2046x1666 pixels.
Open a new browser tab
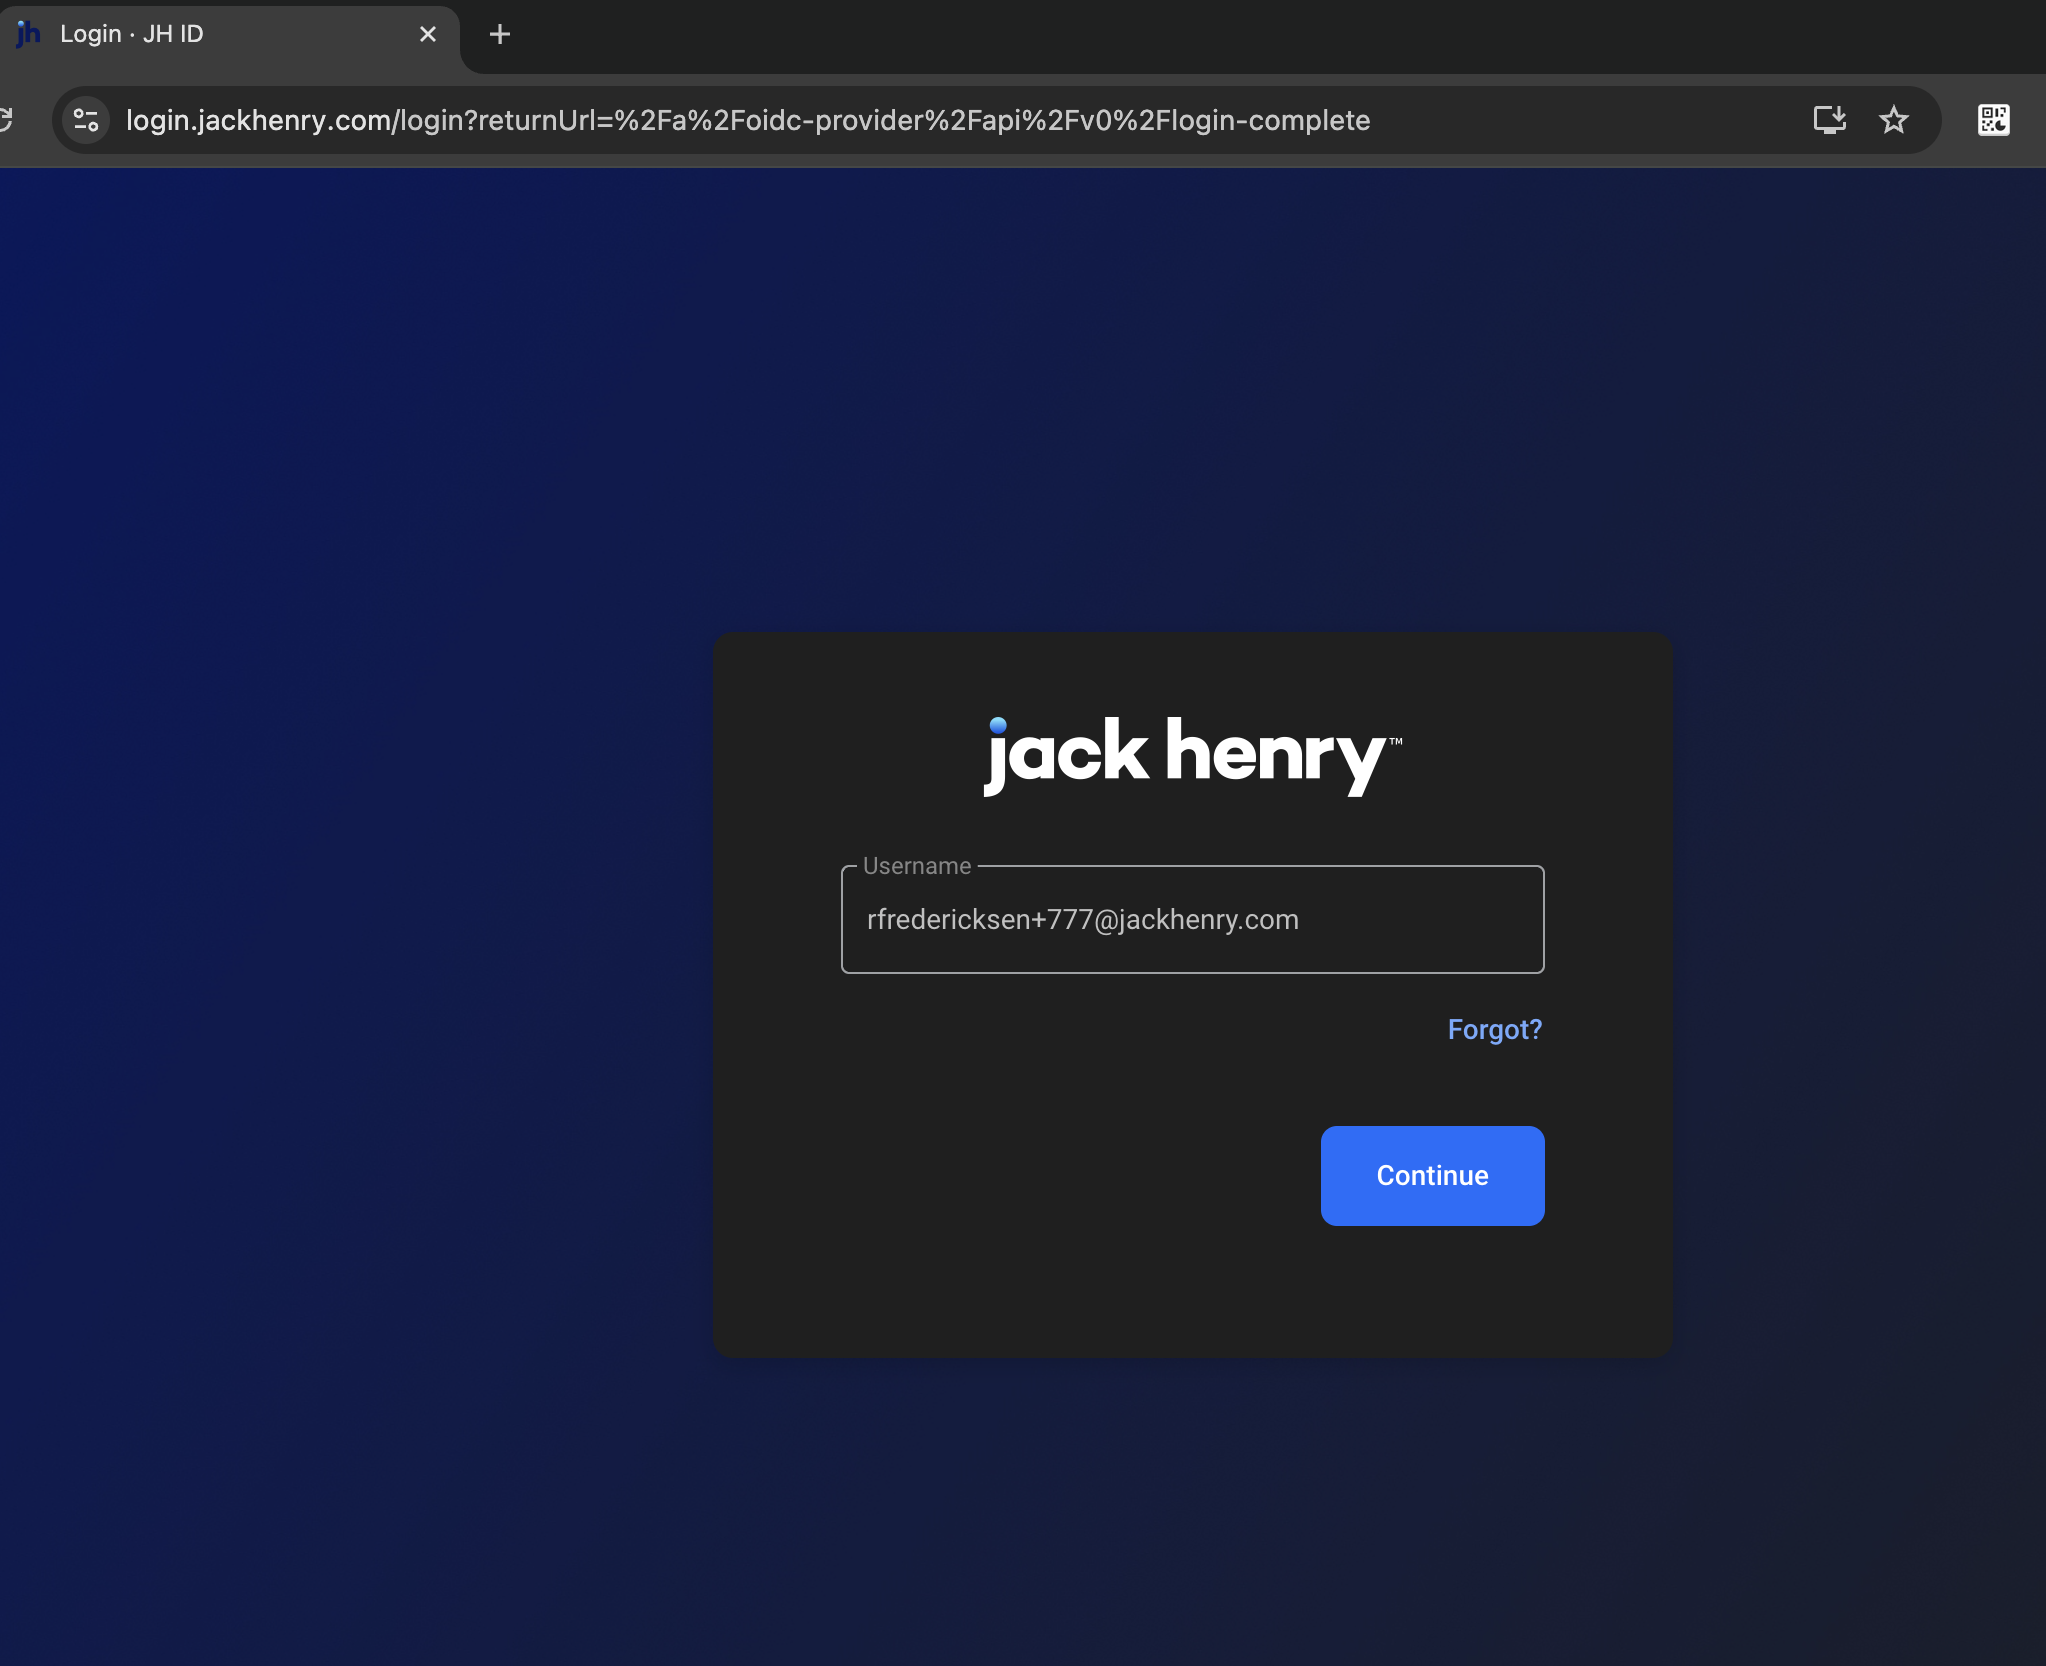[x=500, y=34]
